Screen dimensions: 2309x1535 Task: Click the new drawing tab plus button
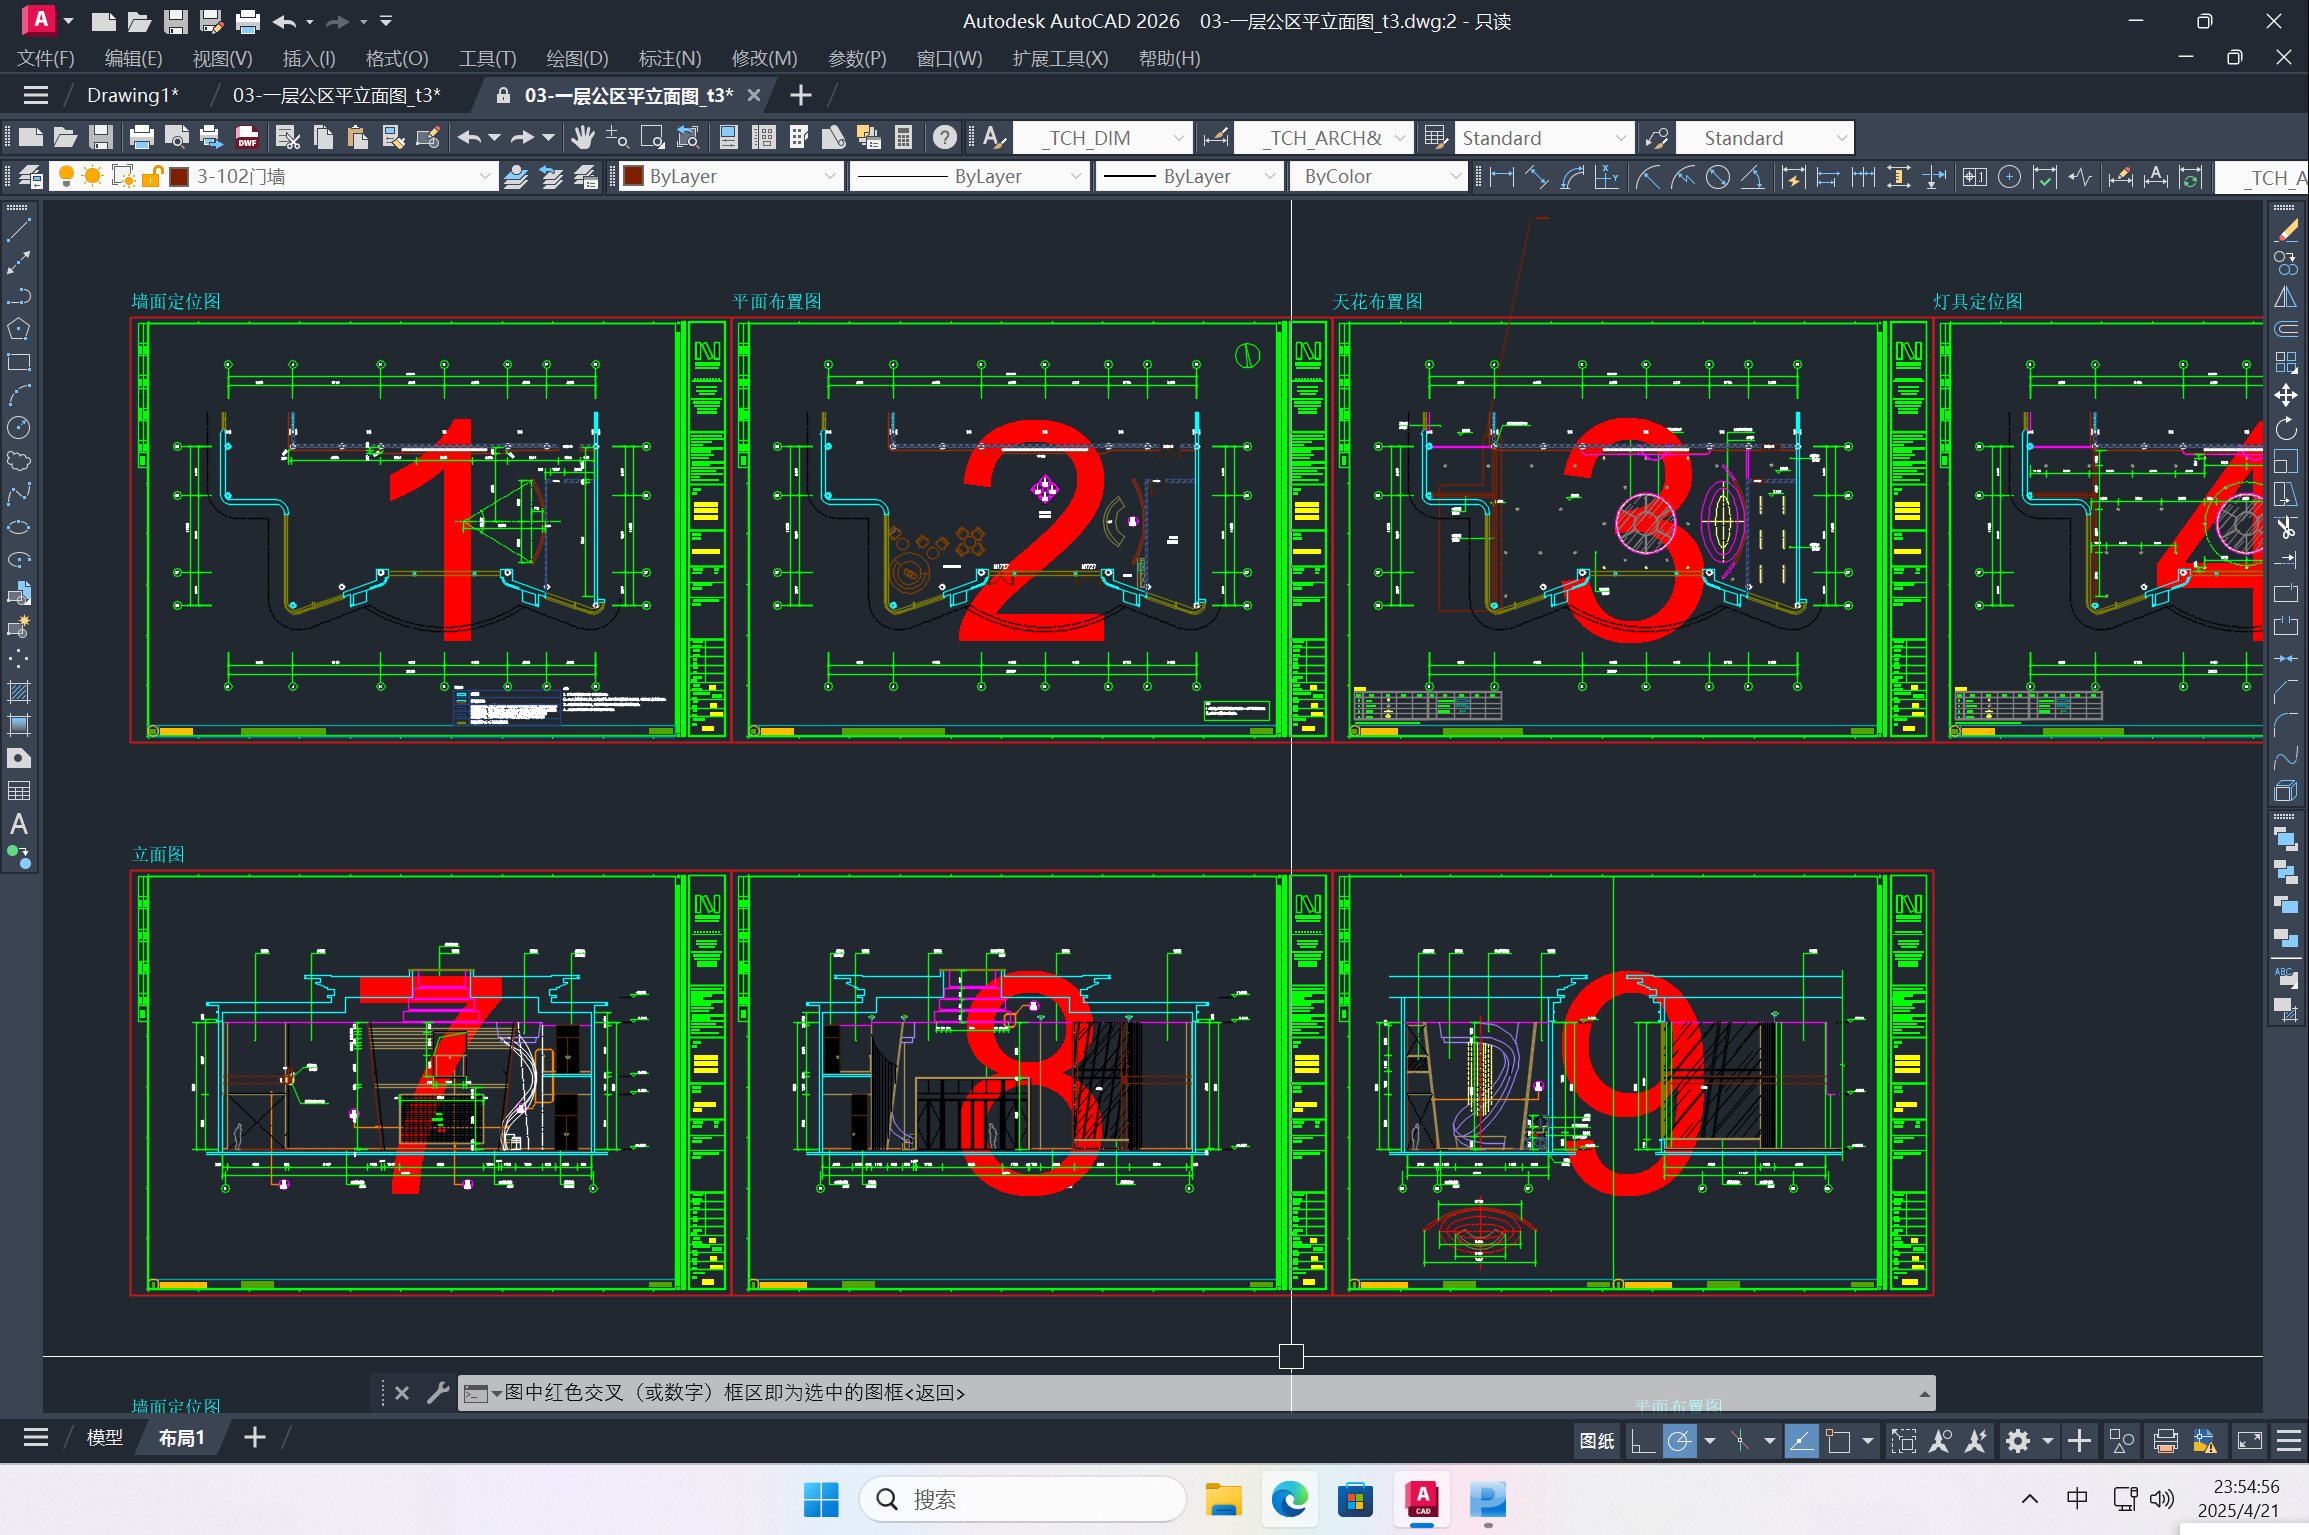click(x=800, y=96)
